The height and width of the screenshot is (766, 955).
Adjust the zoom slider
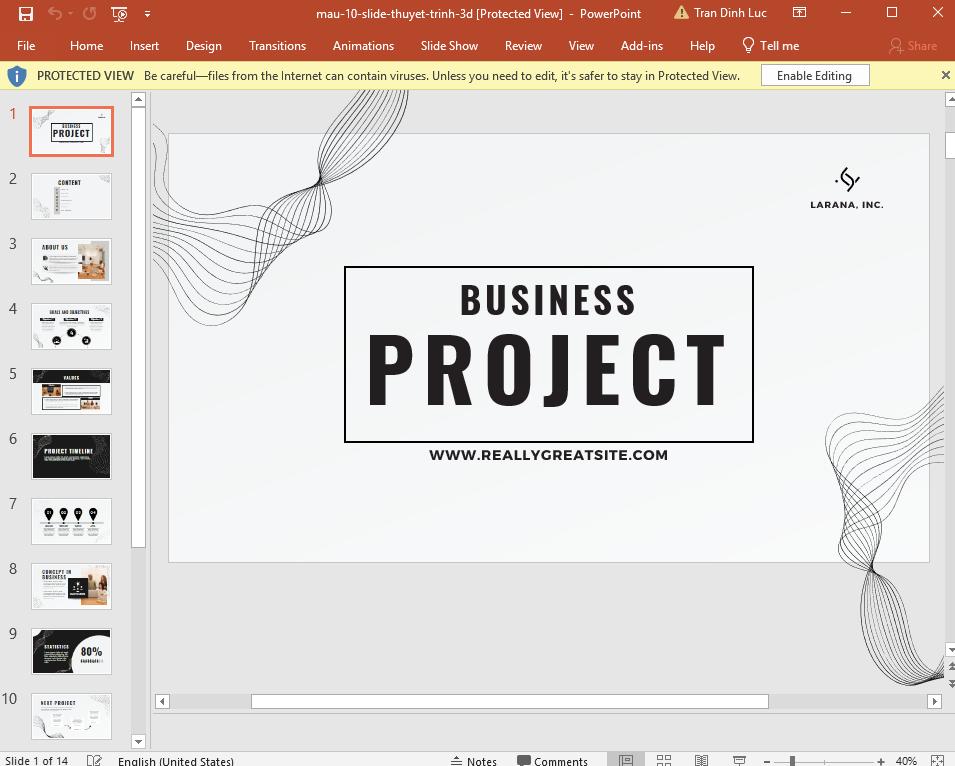point(792,760)
